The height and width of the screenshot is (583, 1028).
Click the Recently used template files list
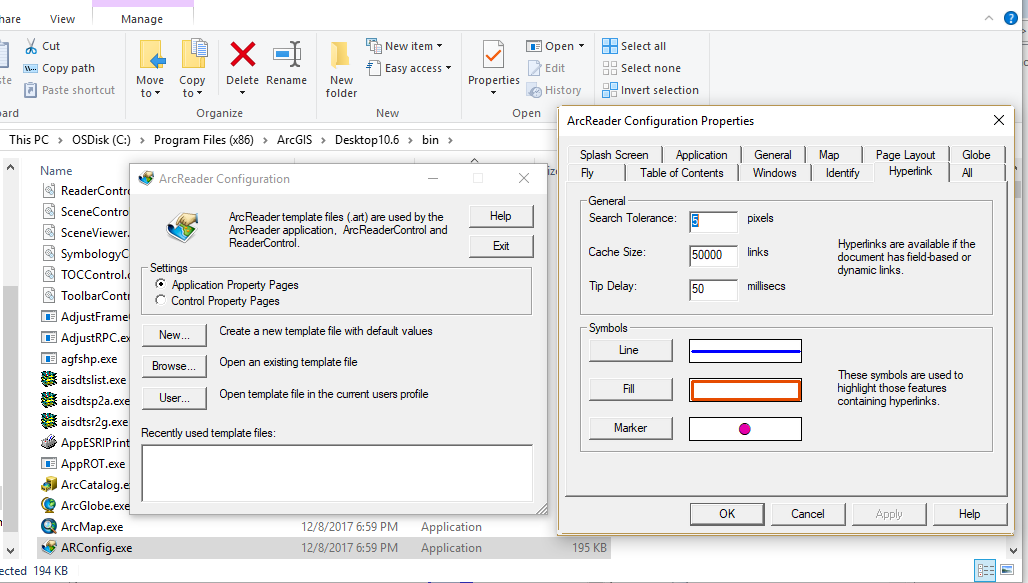click(337, 473)
